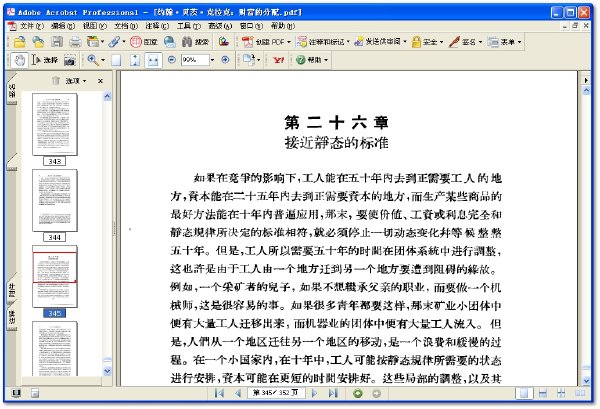Click the zoom percentage 90% field
Viewport: 600px width, 409px height.
195,60
